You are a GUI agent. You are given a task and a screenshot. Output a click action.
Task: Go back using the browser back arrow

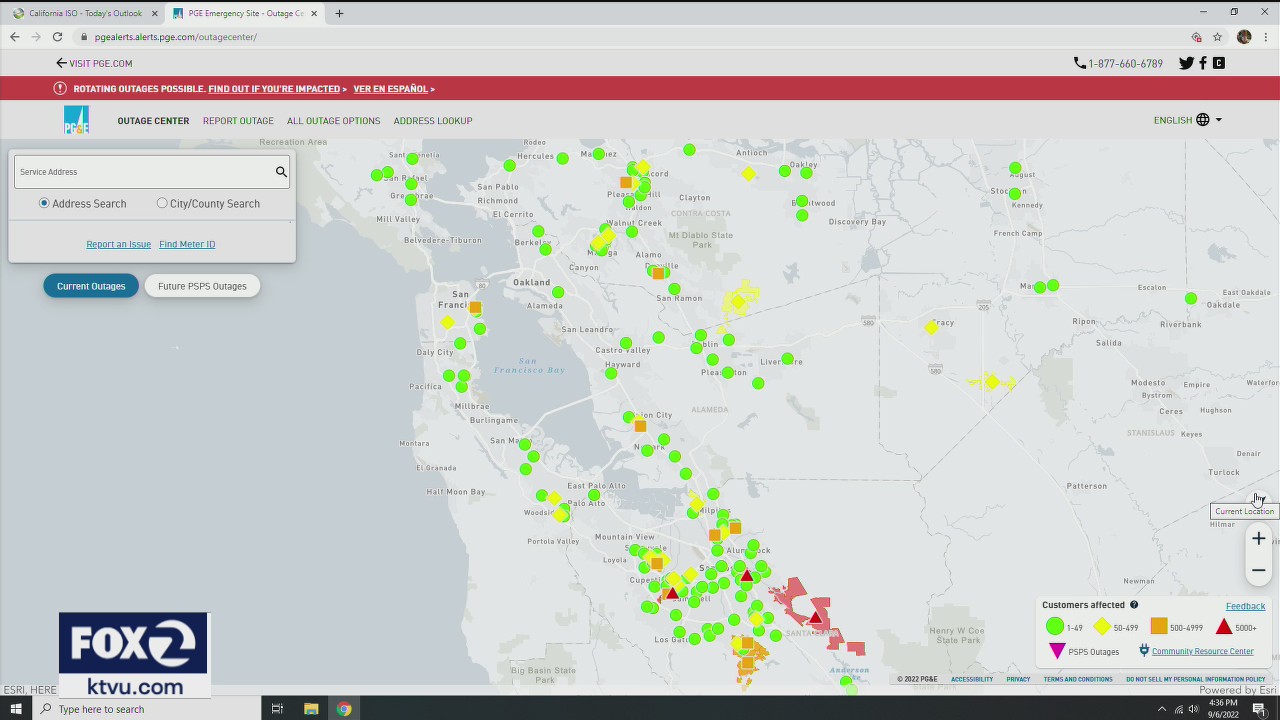pyautogui.click(x=15, y=37)
